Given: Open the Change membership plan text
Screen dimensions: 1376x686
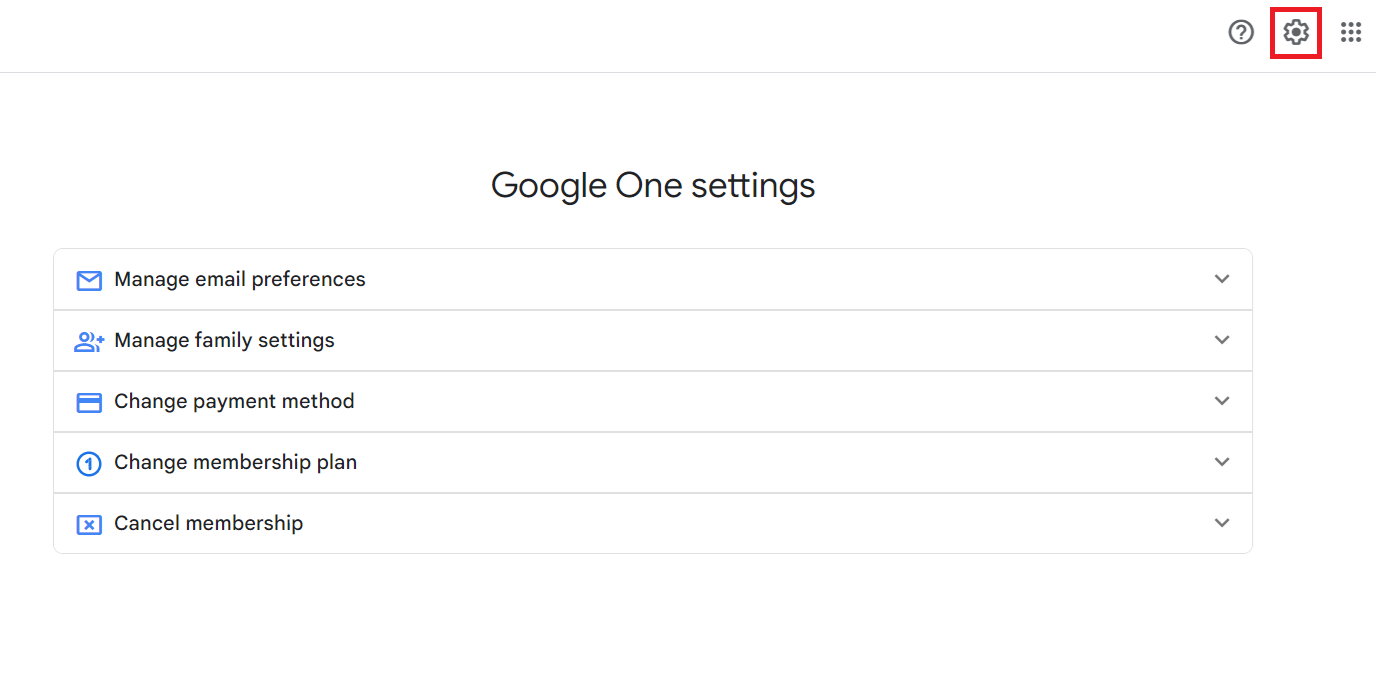Looking at the screenshot, I should pyautogui.click(x=235, y=462).
